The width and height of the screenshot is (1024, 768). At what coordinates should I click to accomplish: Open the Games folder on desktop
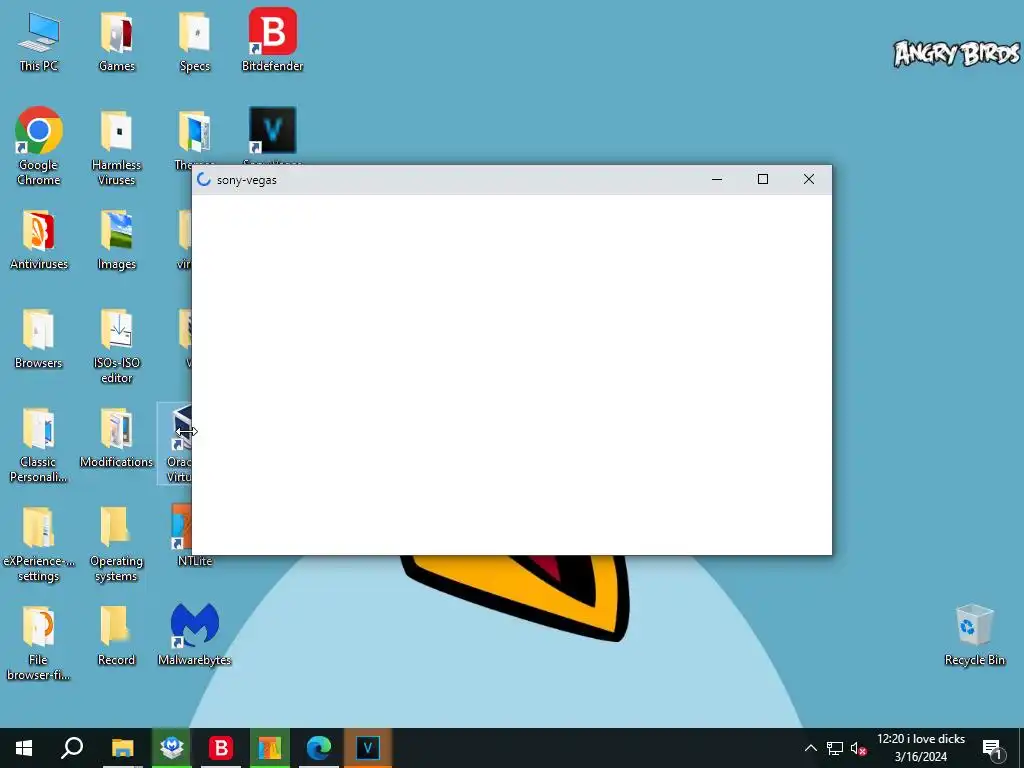[116, 42]
